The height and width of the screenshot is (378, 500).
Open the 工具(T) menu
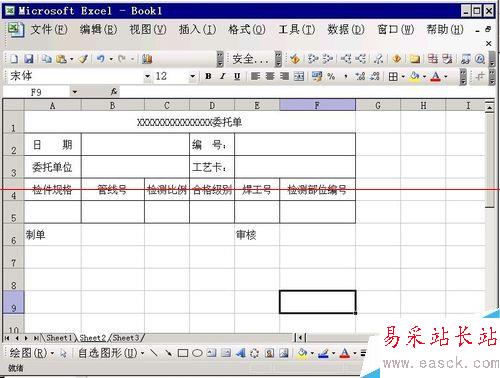(297, 30)
